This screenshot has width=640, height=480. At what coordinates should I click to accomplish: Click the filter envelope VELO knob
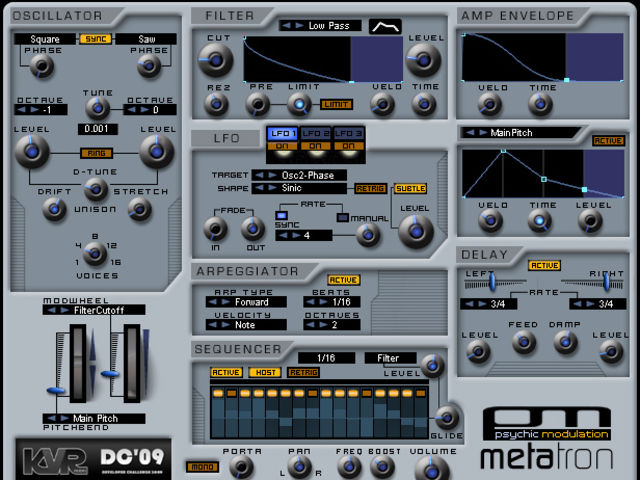tap(382, 104)
